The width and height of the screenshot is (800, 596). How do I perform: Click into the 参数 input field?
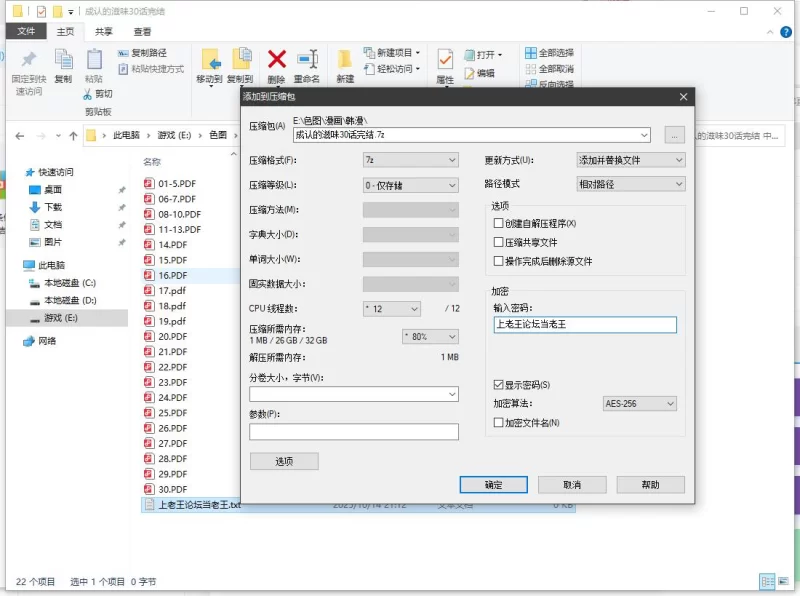click(354, 432)
